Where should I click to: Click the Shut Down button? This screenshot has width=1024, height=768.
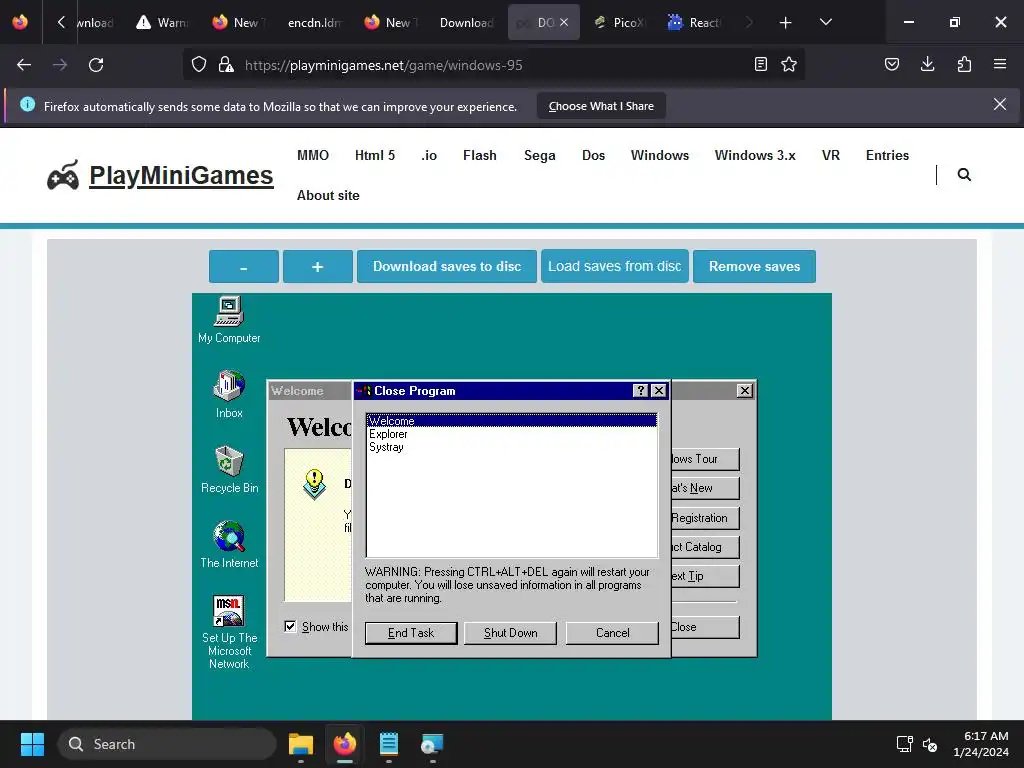click(x=510, y=633)
